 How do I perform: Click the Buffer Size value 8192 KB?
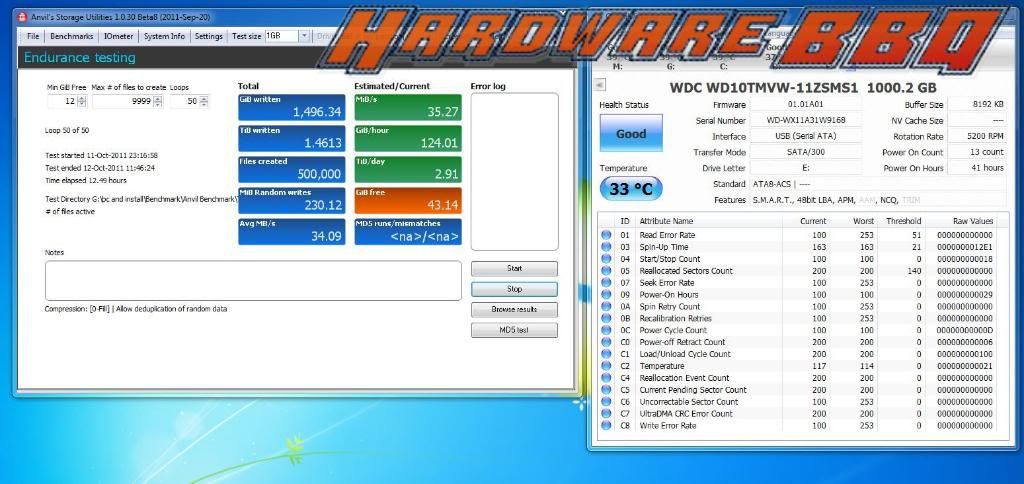point(977,105)
